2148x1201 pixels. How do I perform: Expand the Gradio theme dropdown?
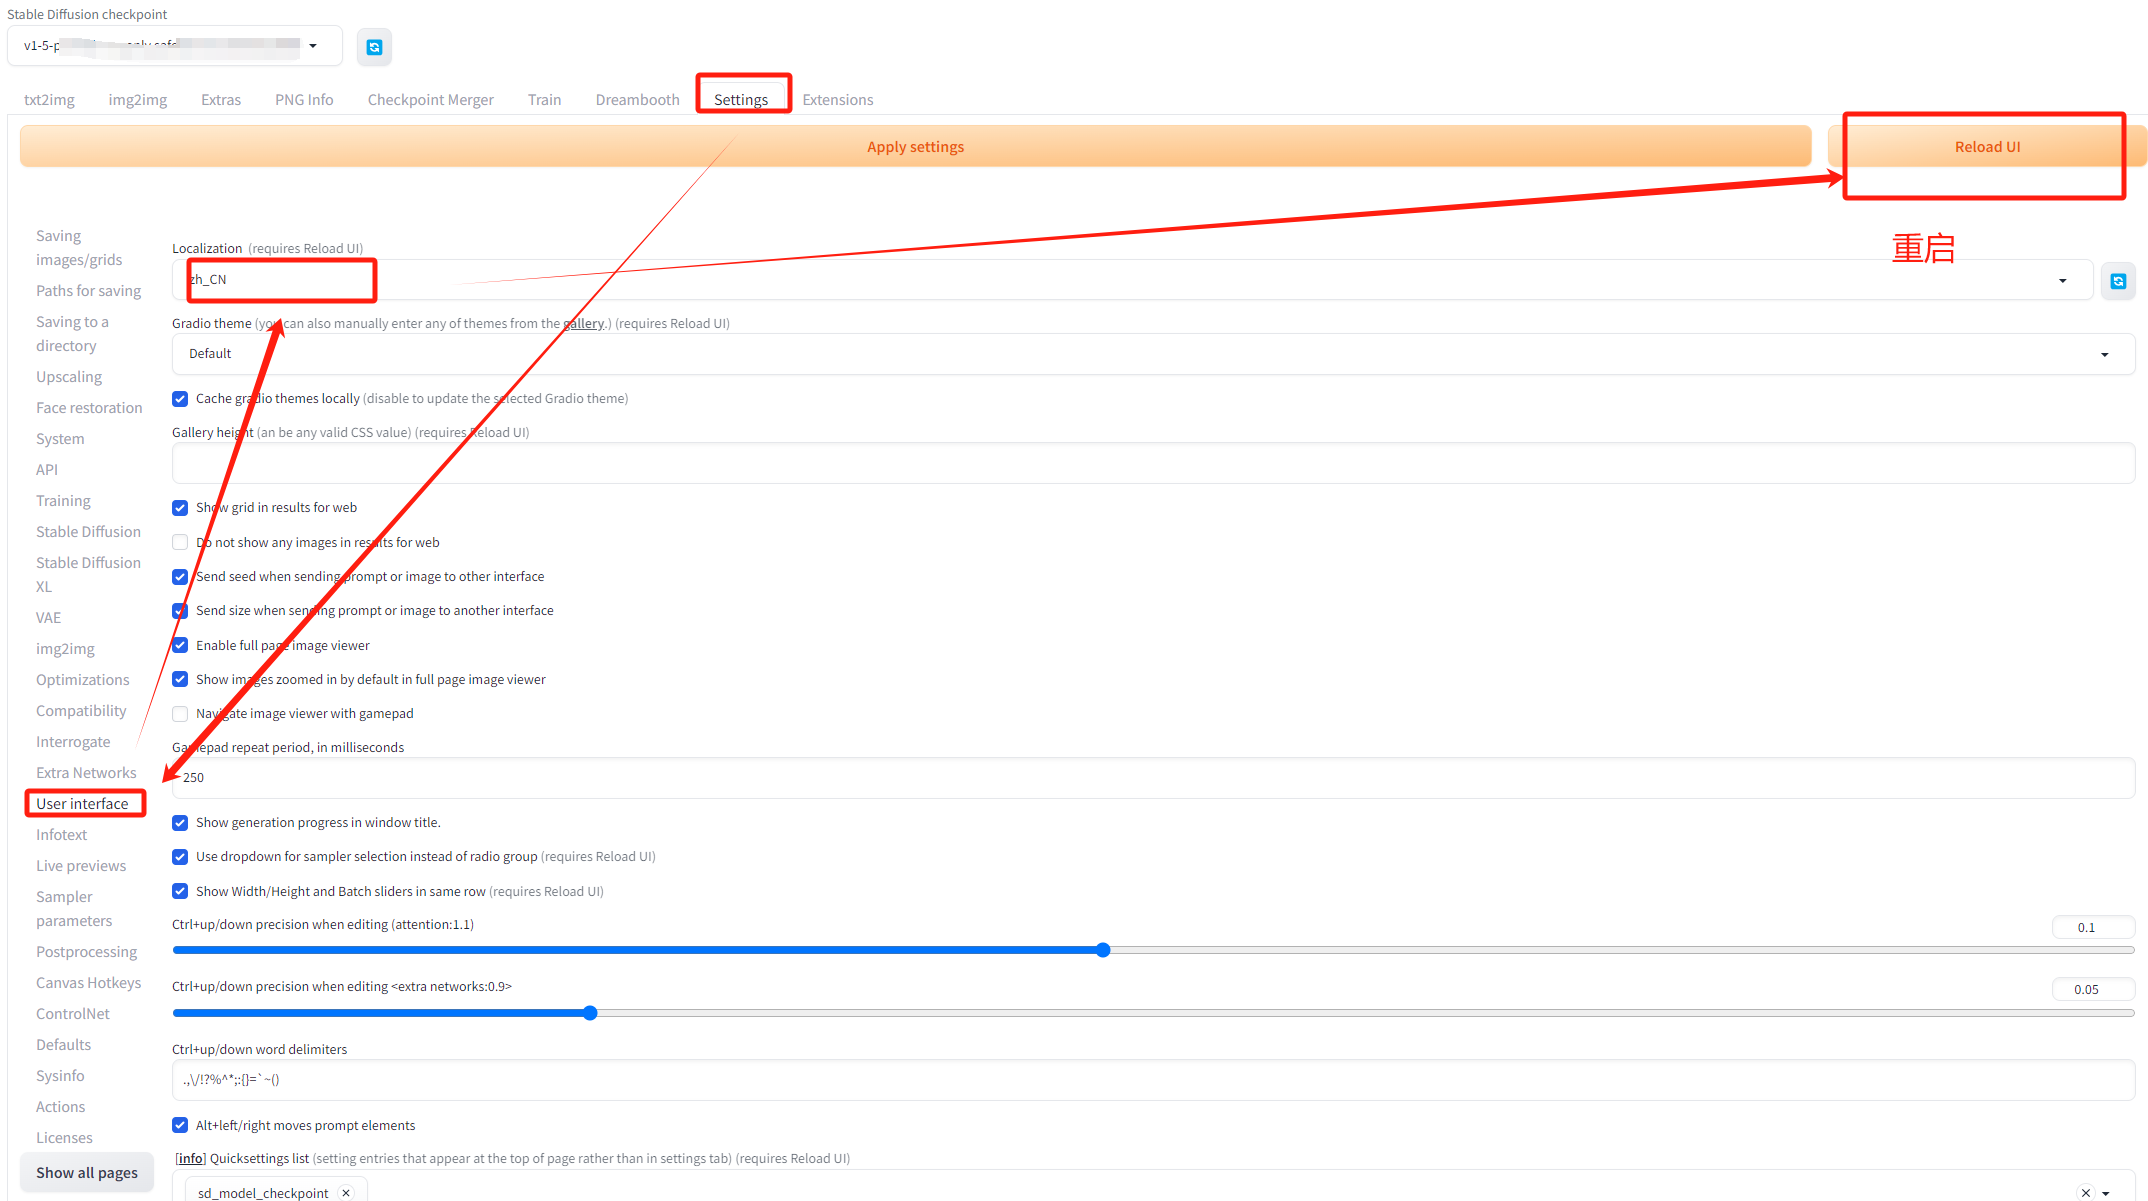pos(2104,355)
